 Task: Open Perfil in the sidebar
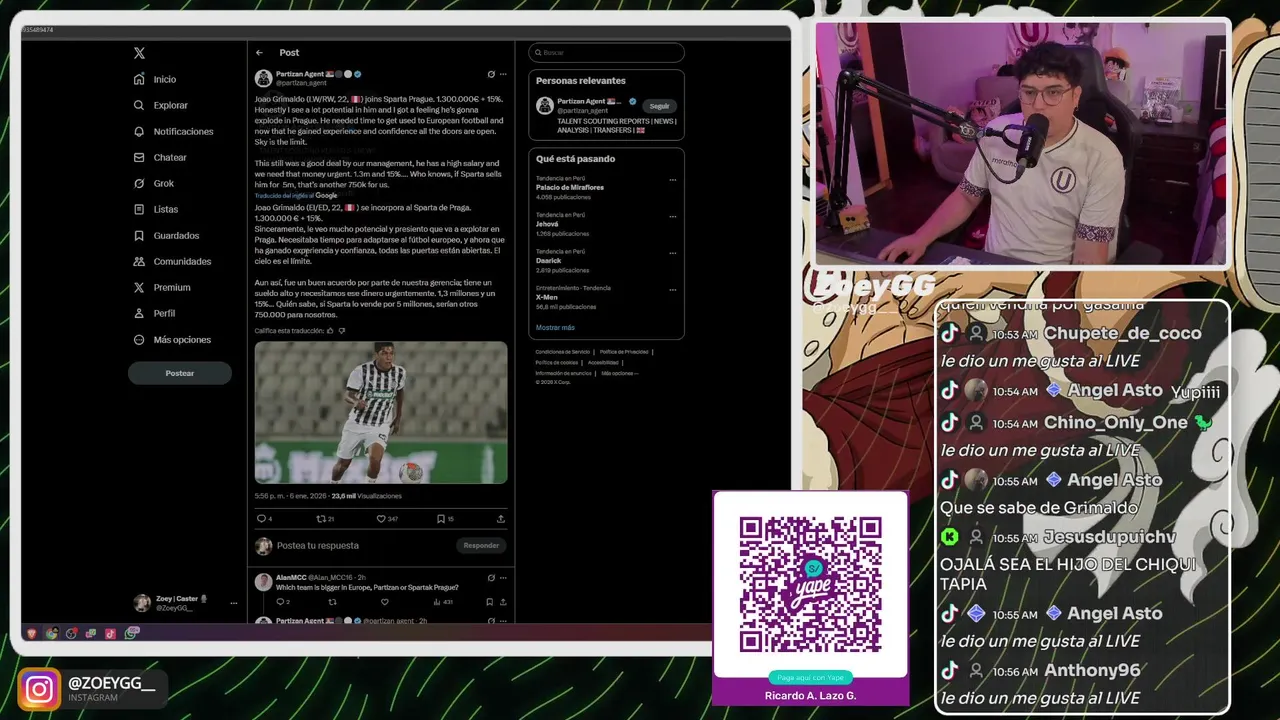tap(154, 313)
